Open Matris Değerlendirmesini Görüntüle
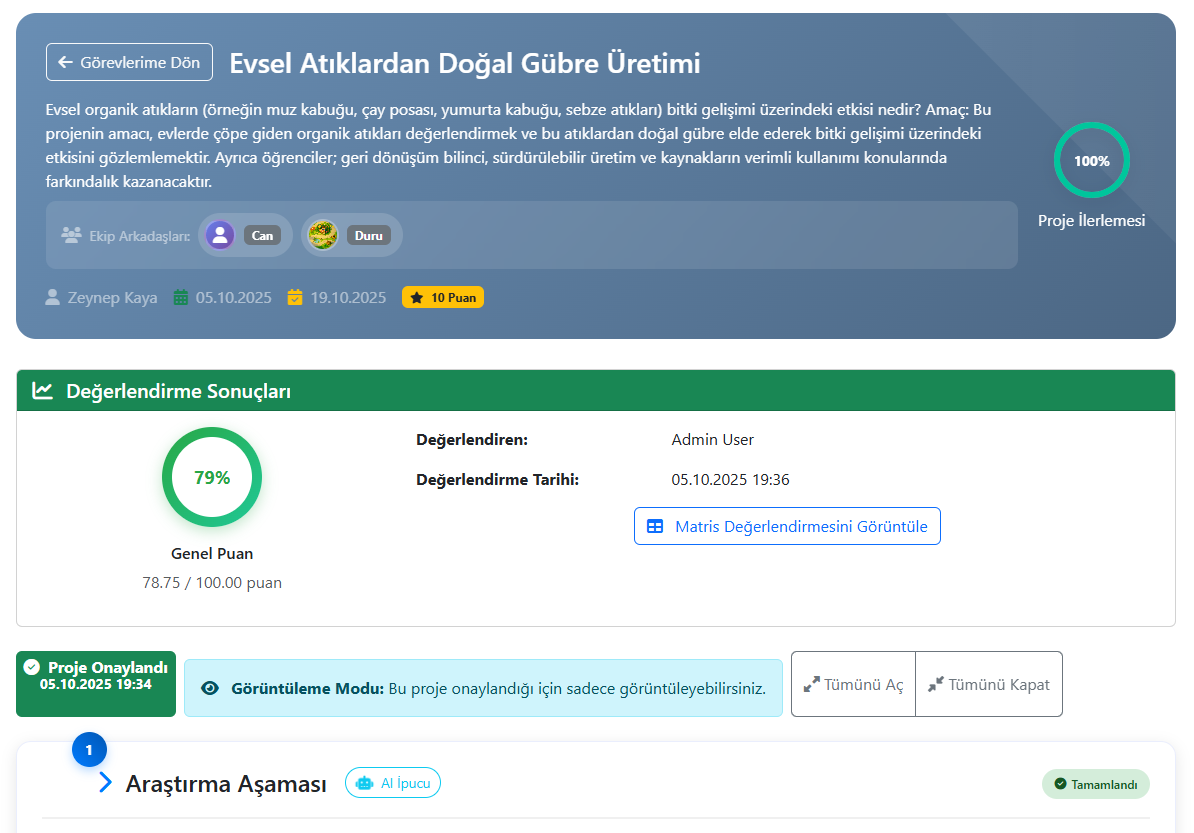 (x=786, y=525)
